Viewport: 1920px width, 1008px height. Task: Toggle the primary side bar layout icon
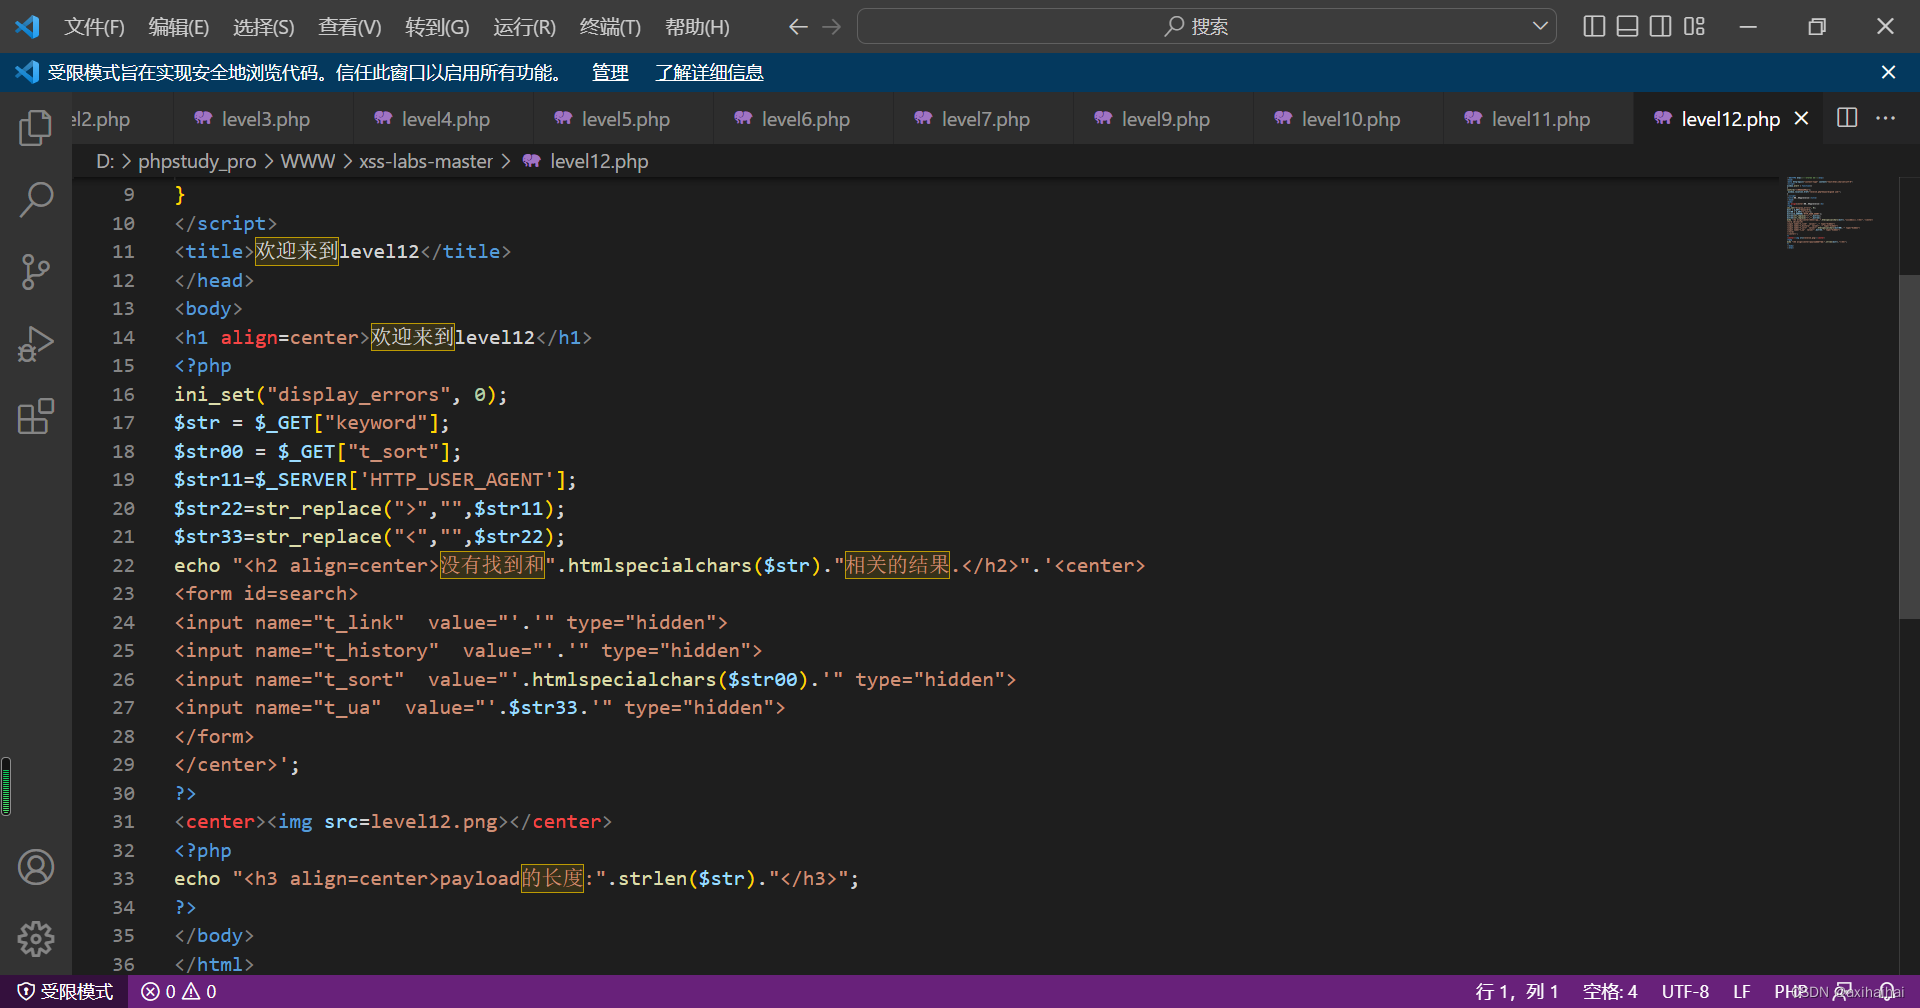[x=1595, y=26]
